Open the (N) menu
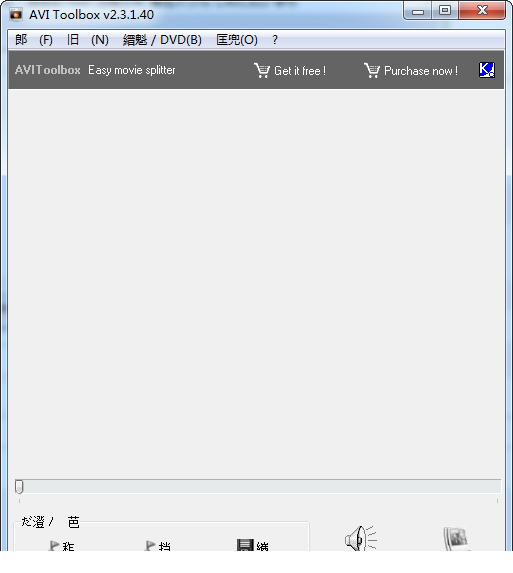 point(88,39)
